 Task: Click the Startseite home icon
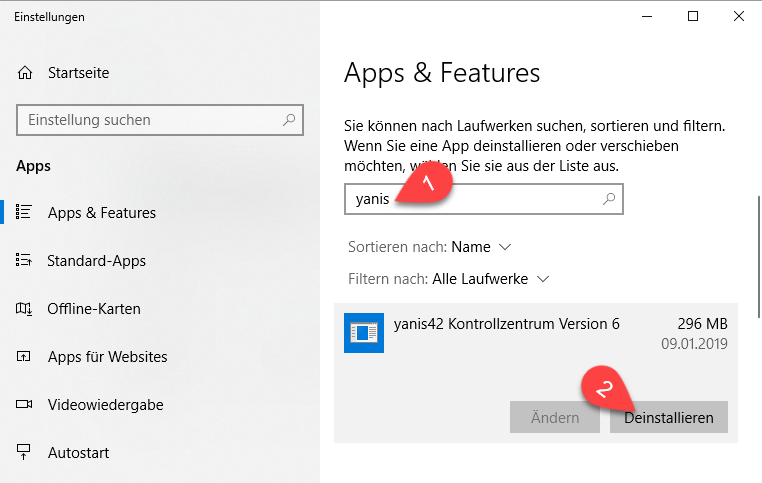pos(25,73)
